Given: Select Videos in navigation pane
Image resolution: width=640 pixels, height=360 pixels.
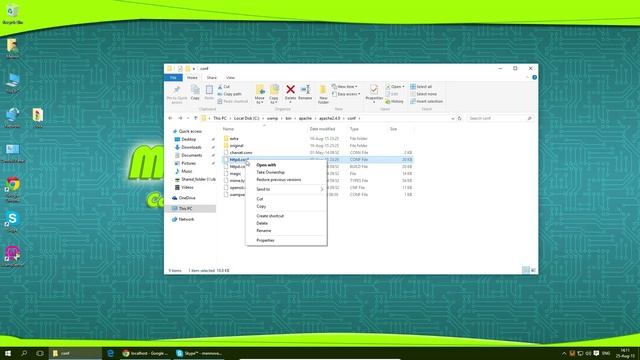Looking at the screenshot, I should pyautogui.click(x=187, y=187).
